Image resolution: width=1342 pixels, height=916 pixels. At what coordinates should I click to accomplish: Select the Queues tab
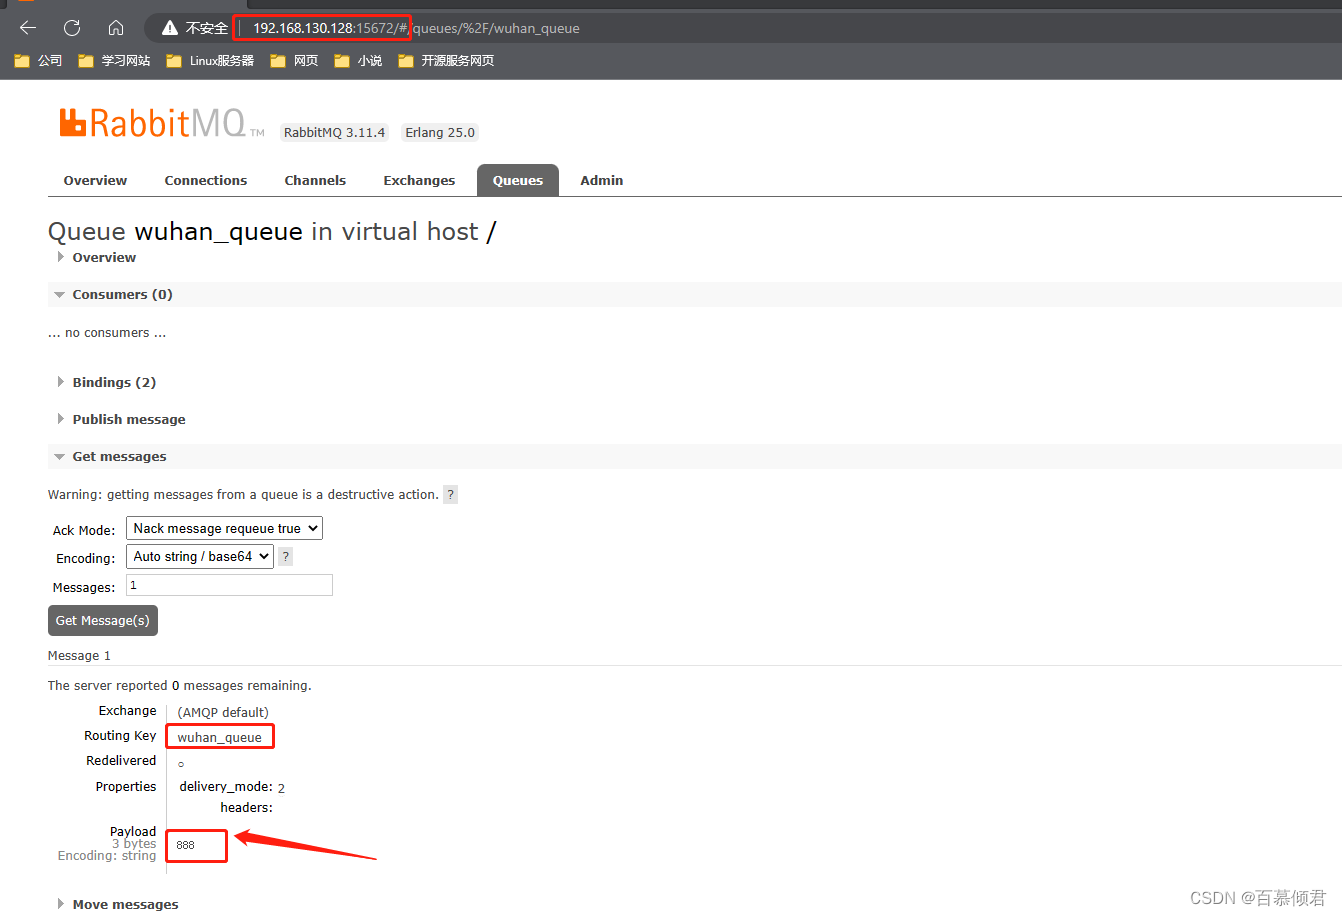pos(518,181)
